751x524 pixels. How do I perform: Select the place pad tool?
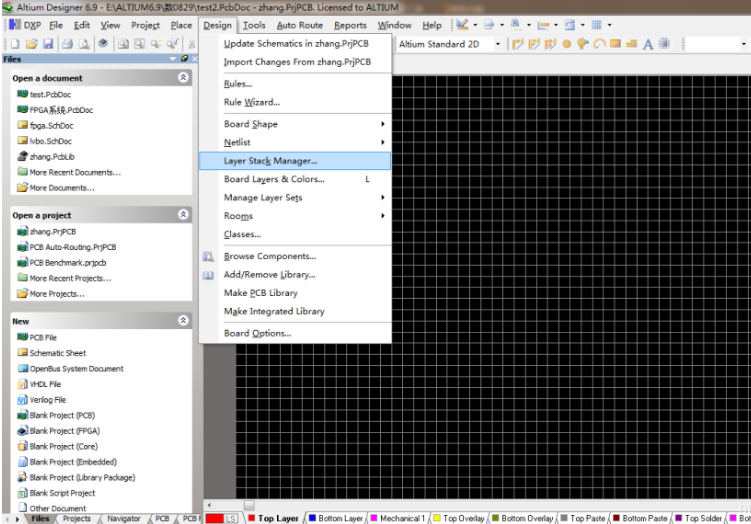567,44
